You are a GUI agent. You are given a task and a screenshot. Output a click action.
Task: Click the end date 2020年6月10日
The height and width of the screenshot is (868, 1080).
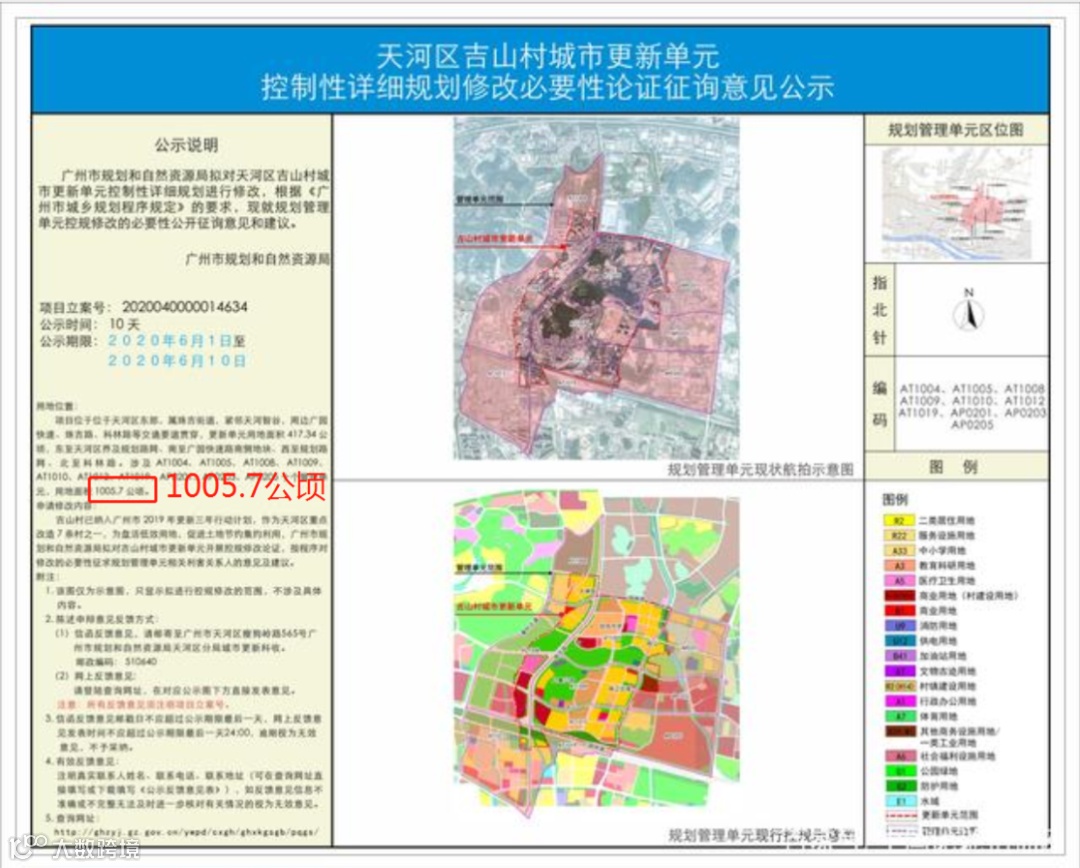[x=177, y=361]
